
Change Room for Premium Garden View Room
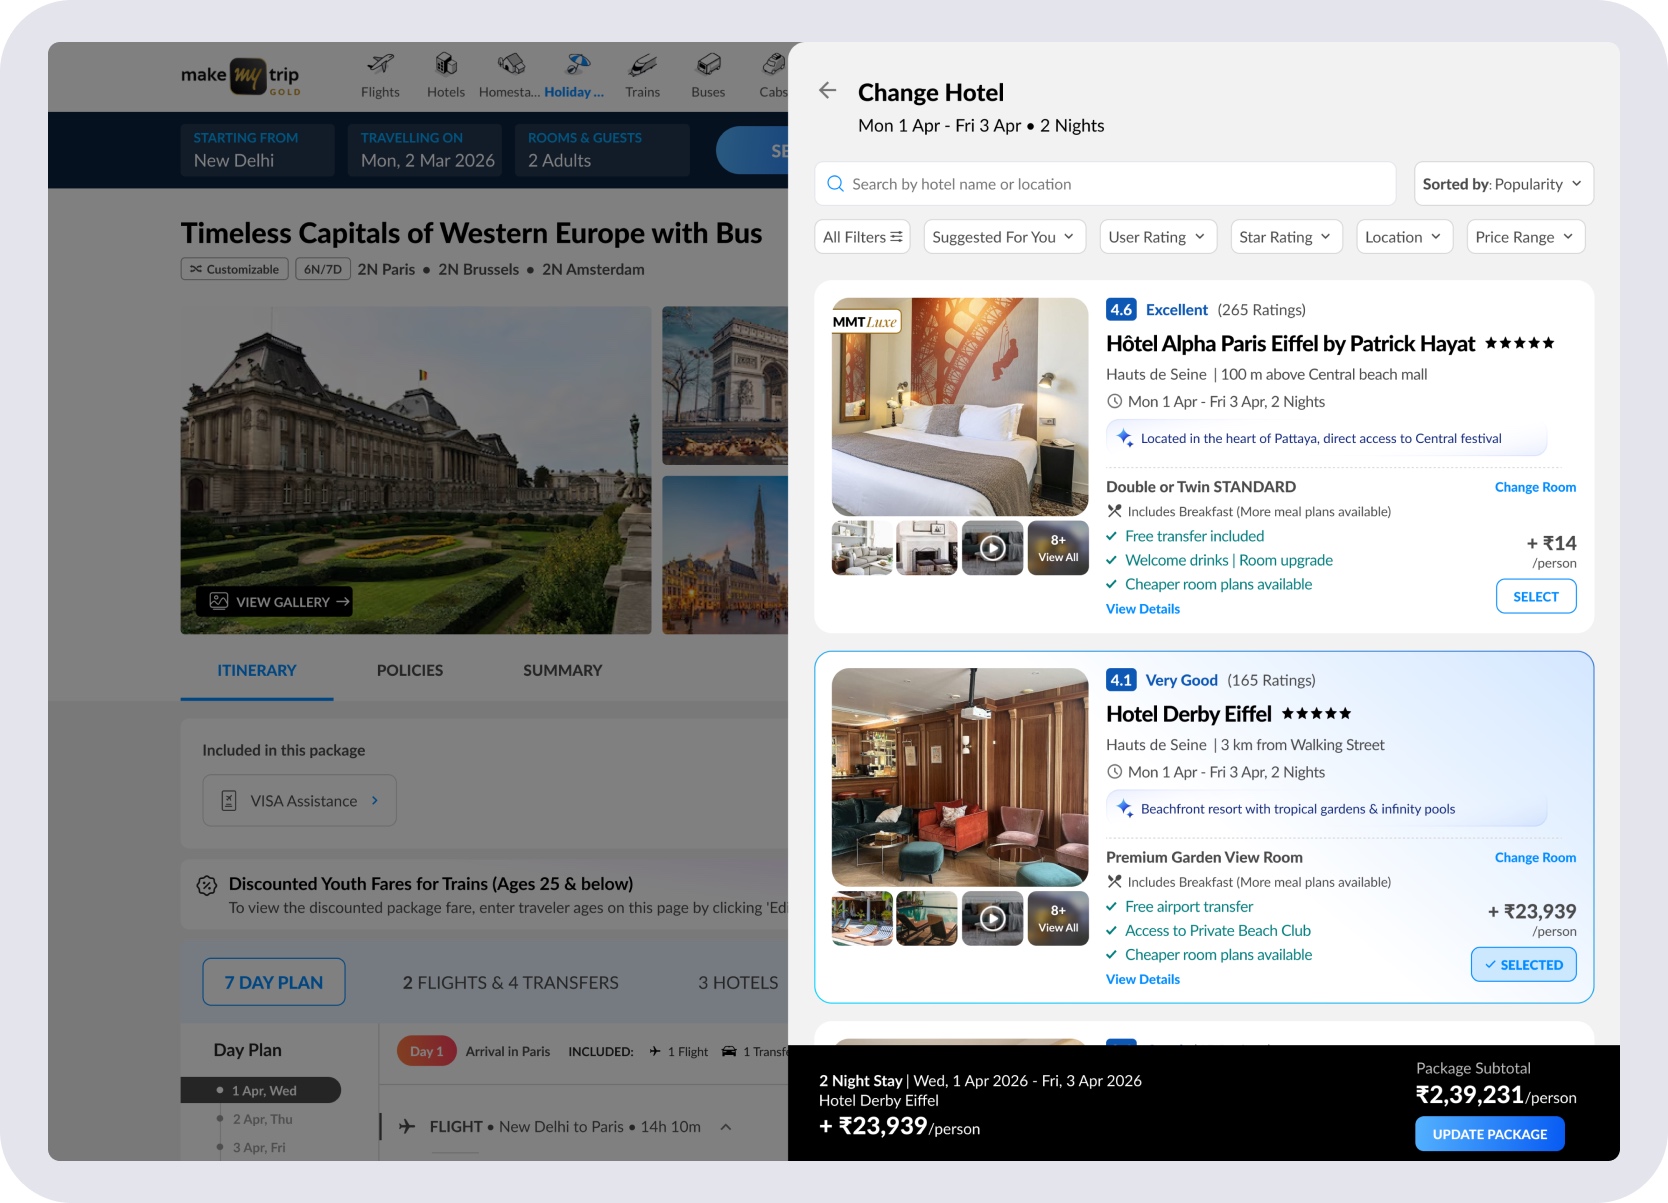click(x=1535, y=857)
